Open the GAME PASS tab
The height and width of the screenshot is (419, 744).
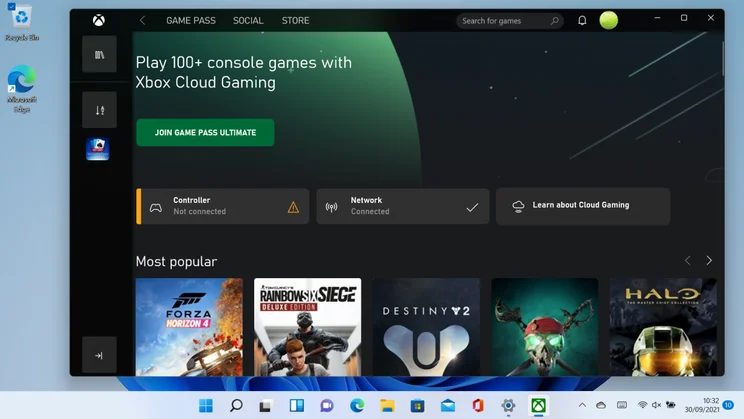click(x=191, y=20)
